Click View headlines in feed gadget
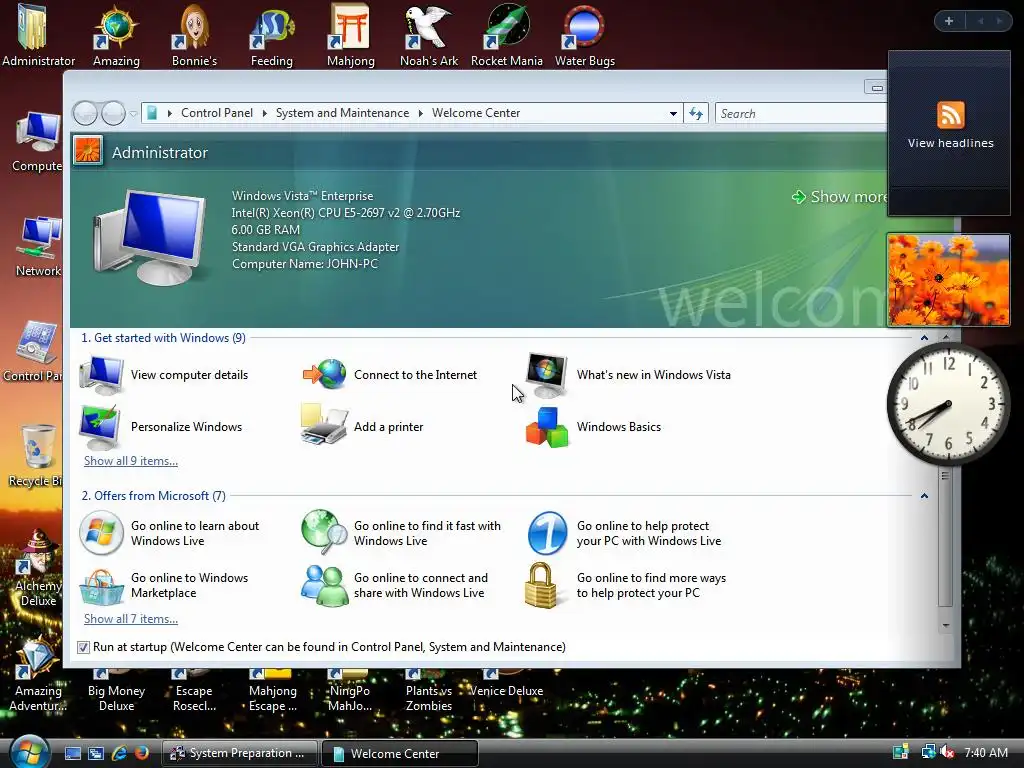This screenshot has height=768, width=1024. coord(950,143)
